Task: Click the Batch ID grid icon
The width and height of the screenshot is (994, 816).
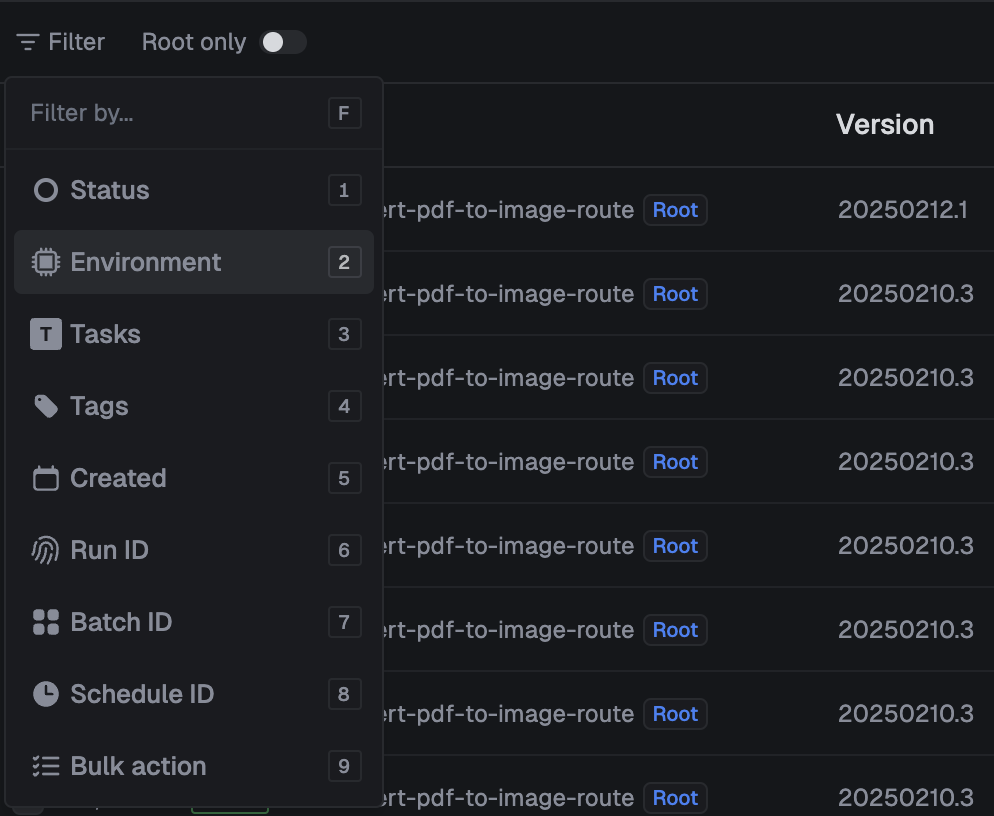Action: pyautogui.click(x=46, y=622)
